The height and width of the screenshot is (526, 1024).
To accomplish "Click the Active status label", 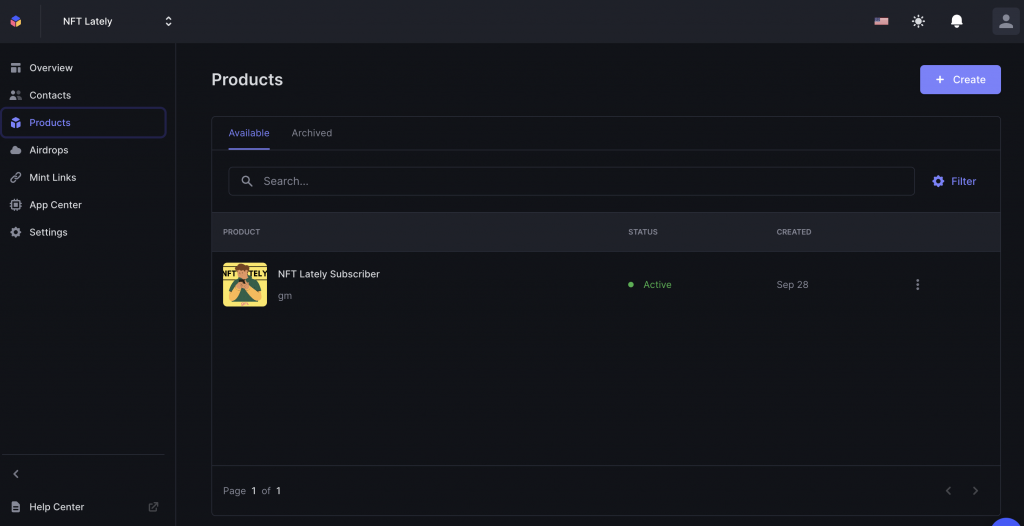I will [x=657, y=285].
